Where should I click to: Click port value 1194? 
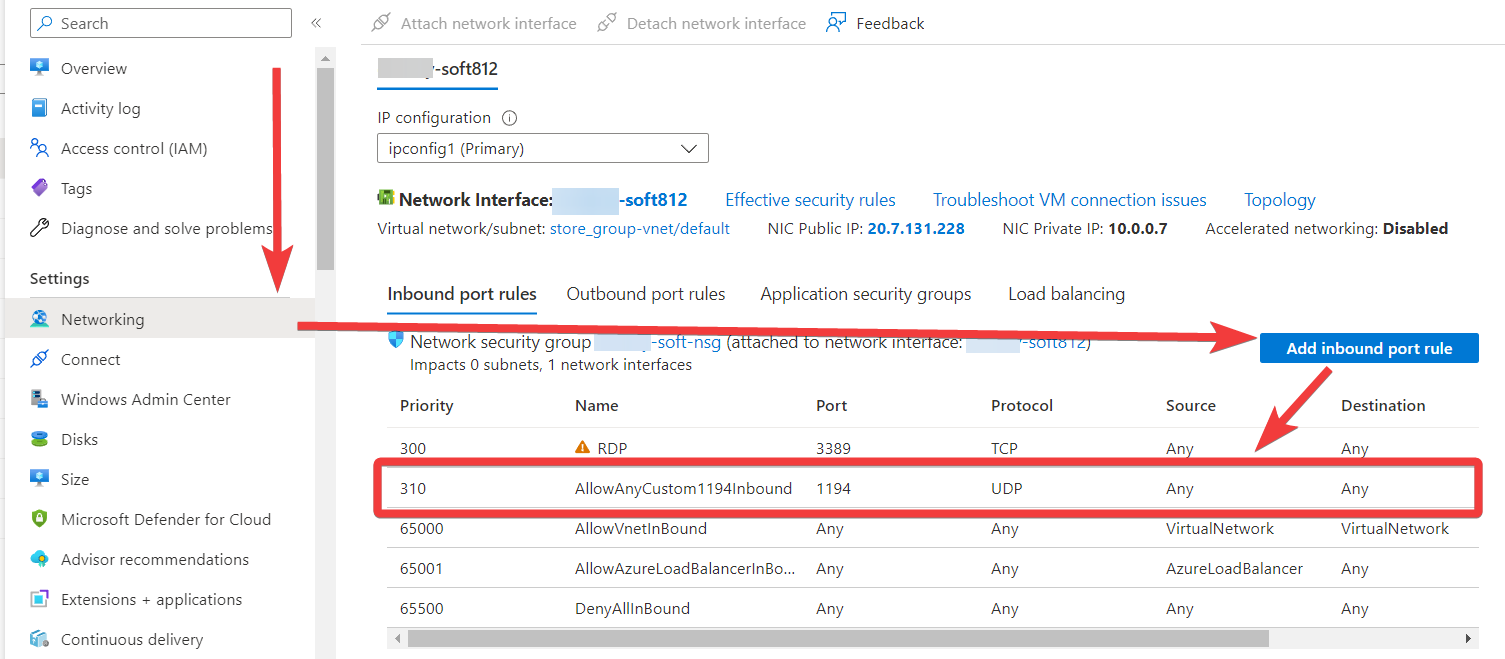point(833,489)
